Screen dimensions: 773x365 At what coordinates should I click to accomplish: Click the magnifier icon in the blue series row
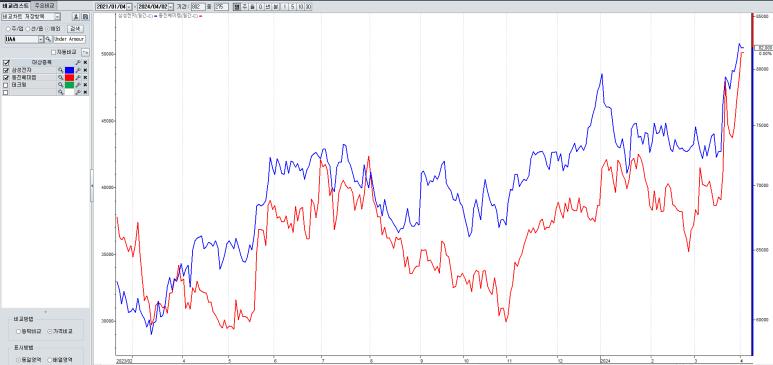pyautogui.click(x=61, y=71)
